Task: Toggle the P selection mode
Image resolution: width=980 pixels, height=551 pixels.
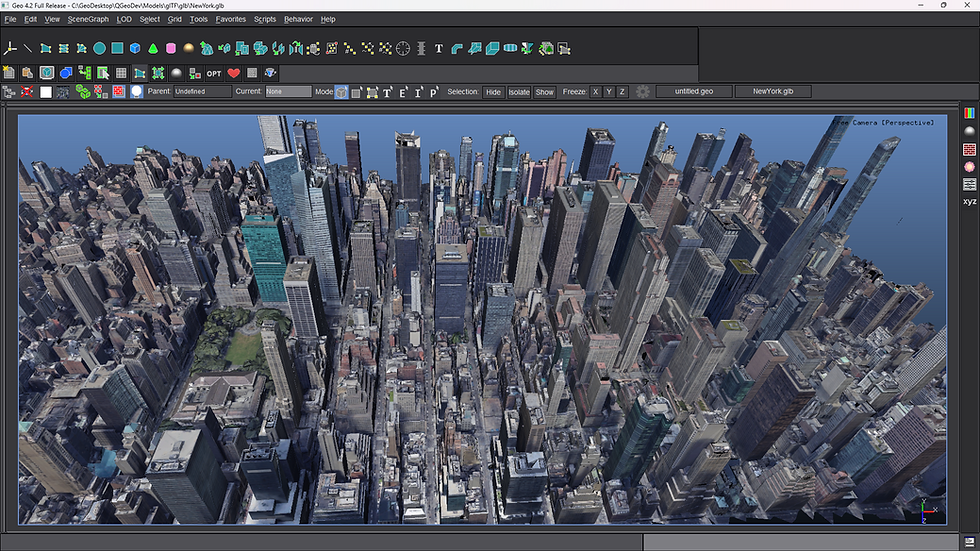Action: coord(433,92)
